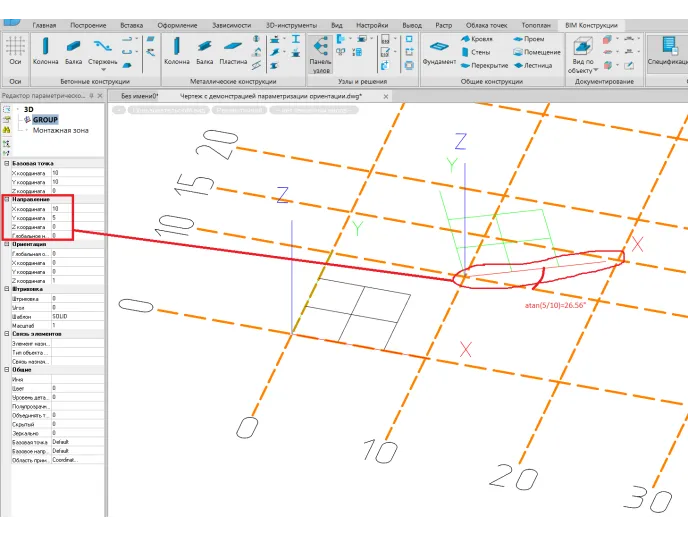The image size is (688, 537).
Task: Switch to the 3D-инструменты tab
Action: (291, 25)
